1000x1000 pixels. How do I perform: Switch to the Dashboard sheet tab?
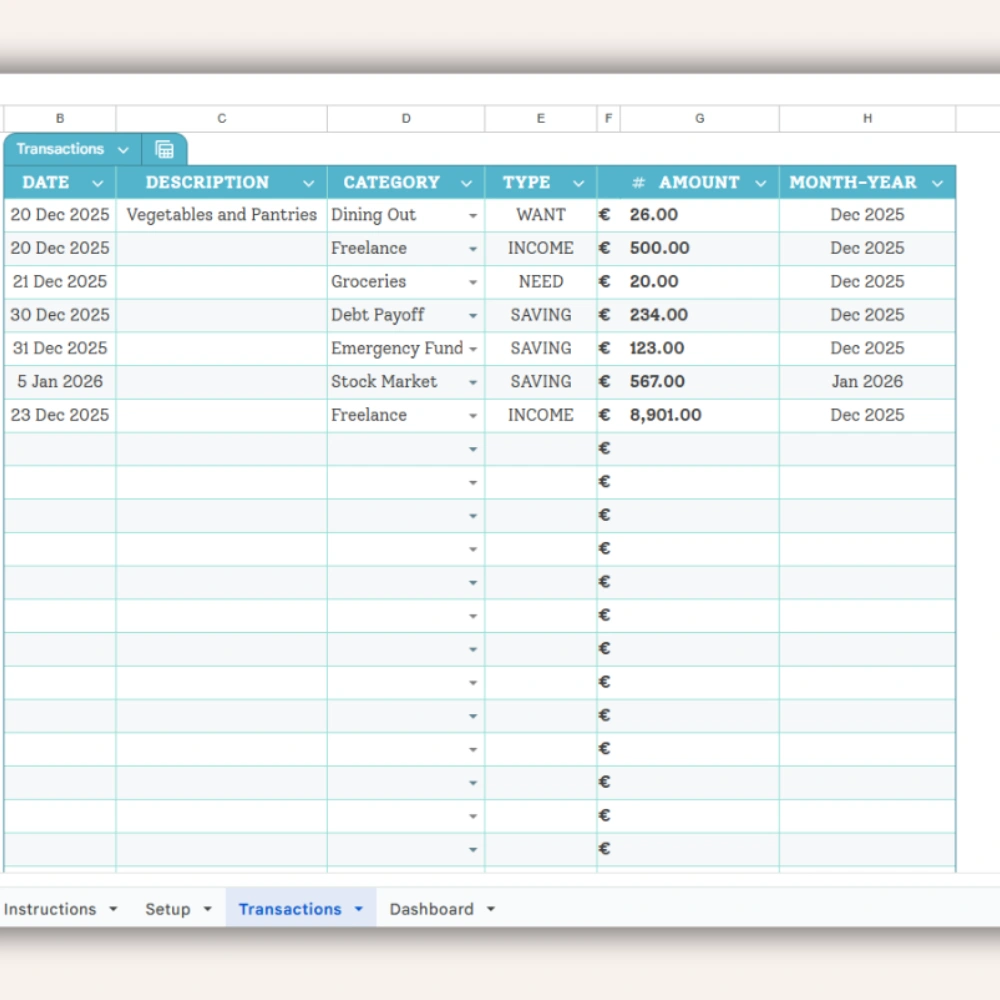click(431, 909)
